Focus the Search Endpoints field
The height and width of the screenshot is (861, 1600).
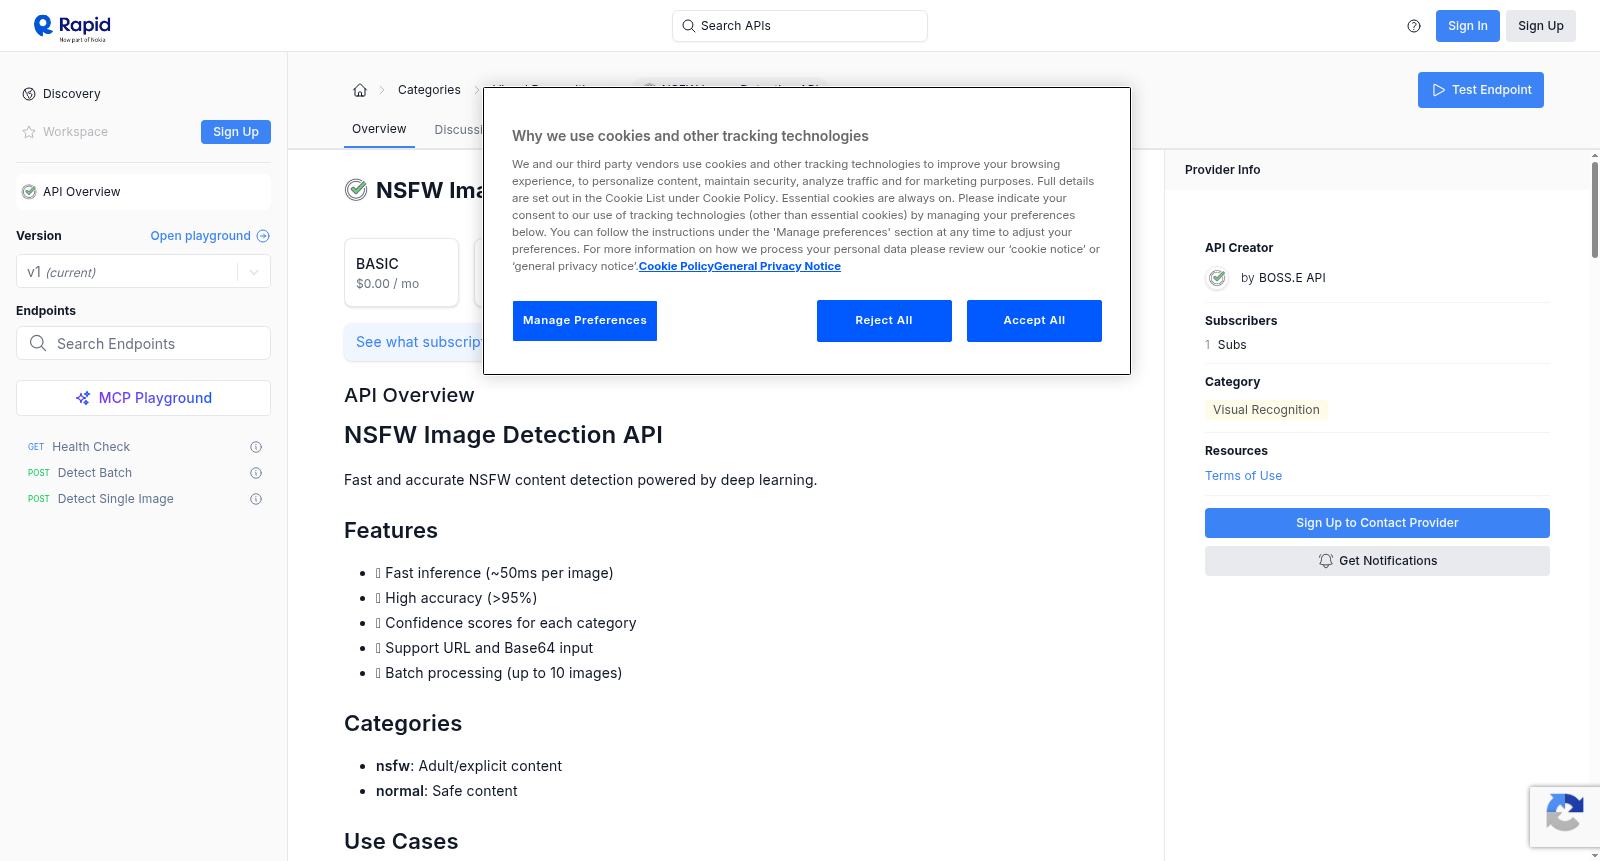click(x=143, y=343)
